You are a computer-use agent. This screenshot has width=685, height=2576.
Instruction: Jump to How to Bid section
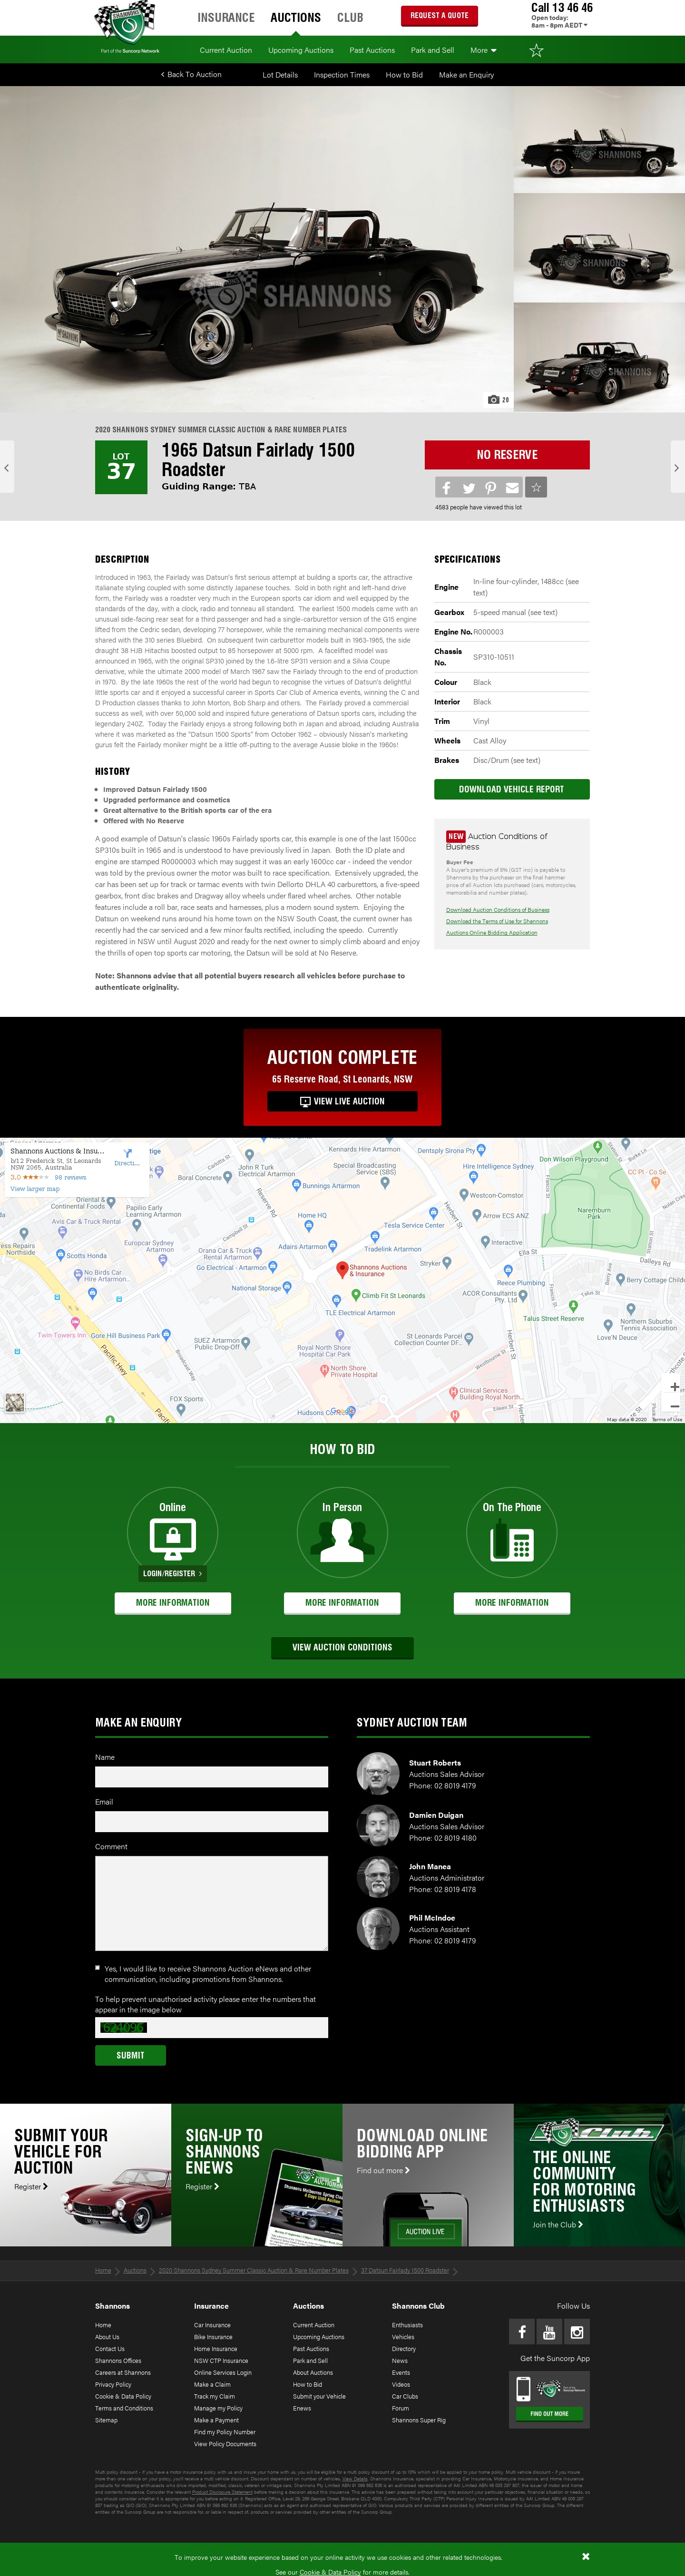tap(404, 75)
